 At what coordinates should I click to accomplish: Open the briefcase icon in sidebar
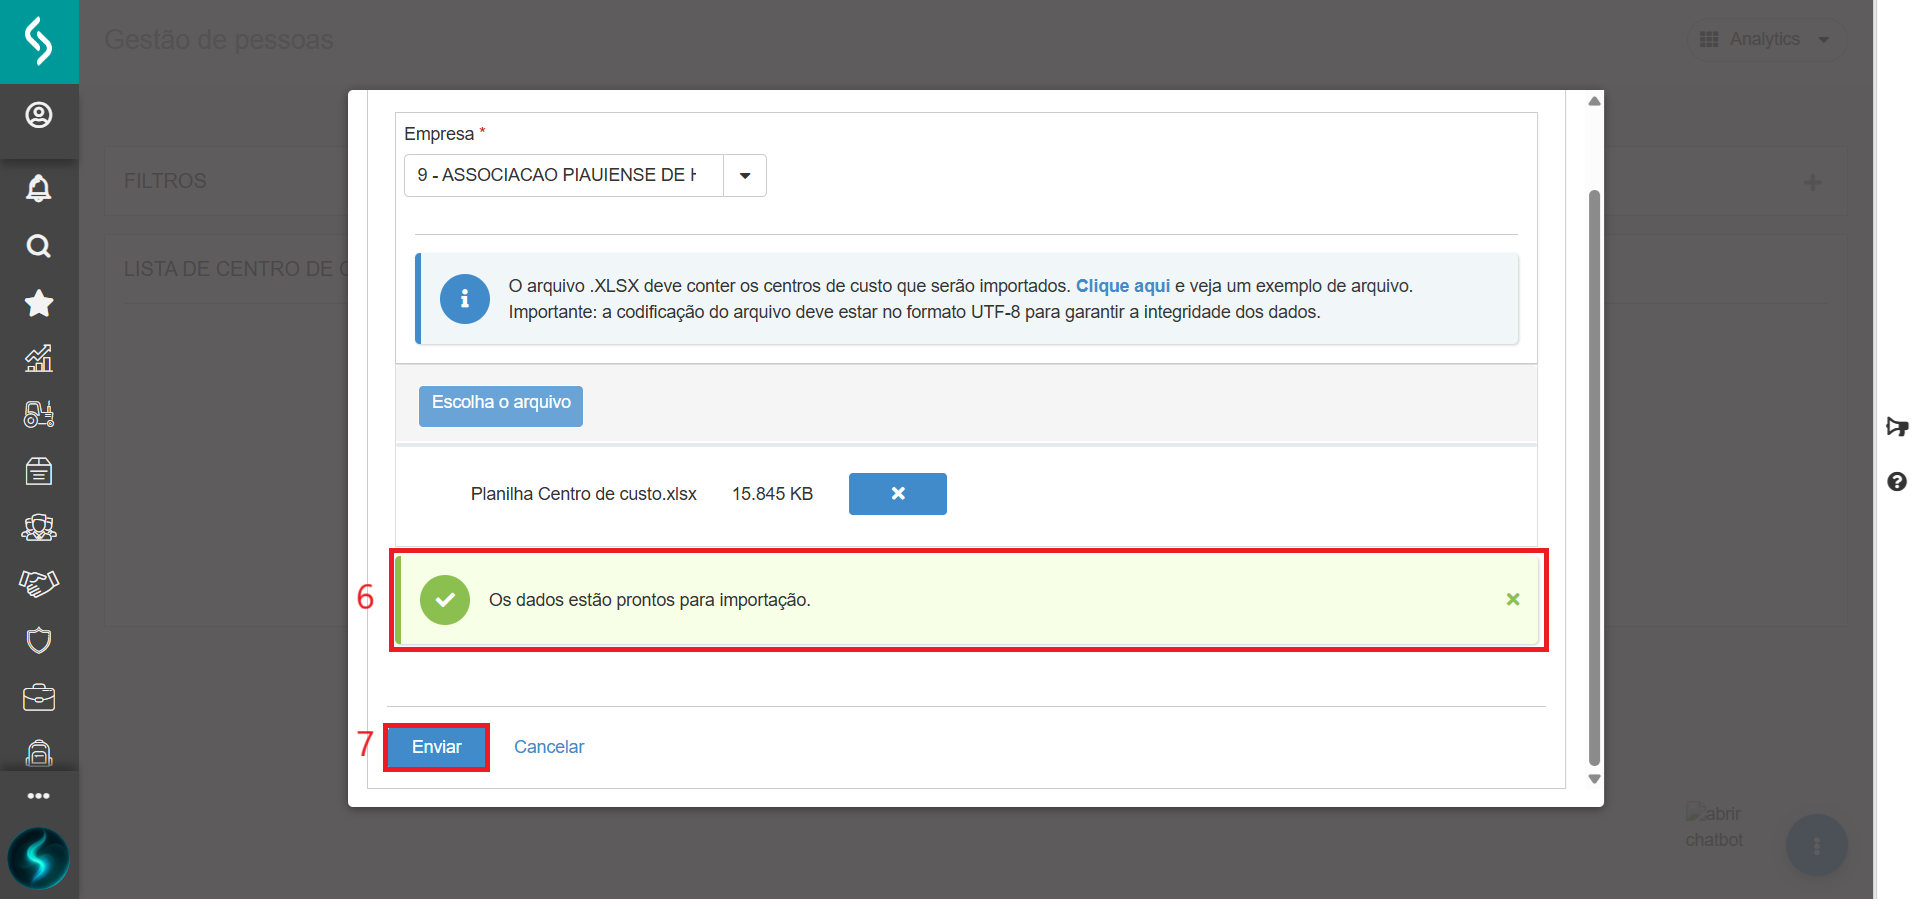(39, 697)
